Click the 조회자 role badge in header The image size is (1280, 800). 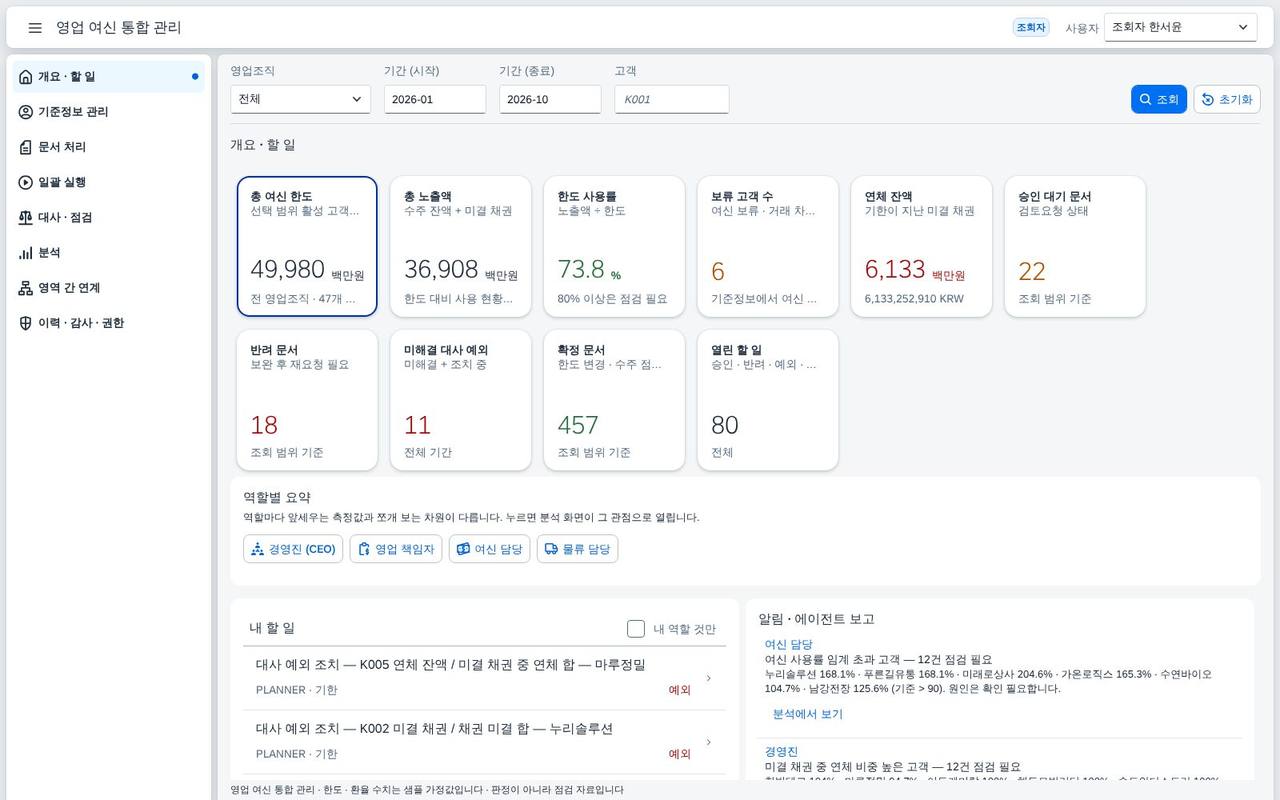1031,28
